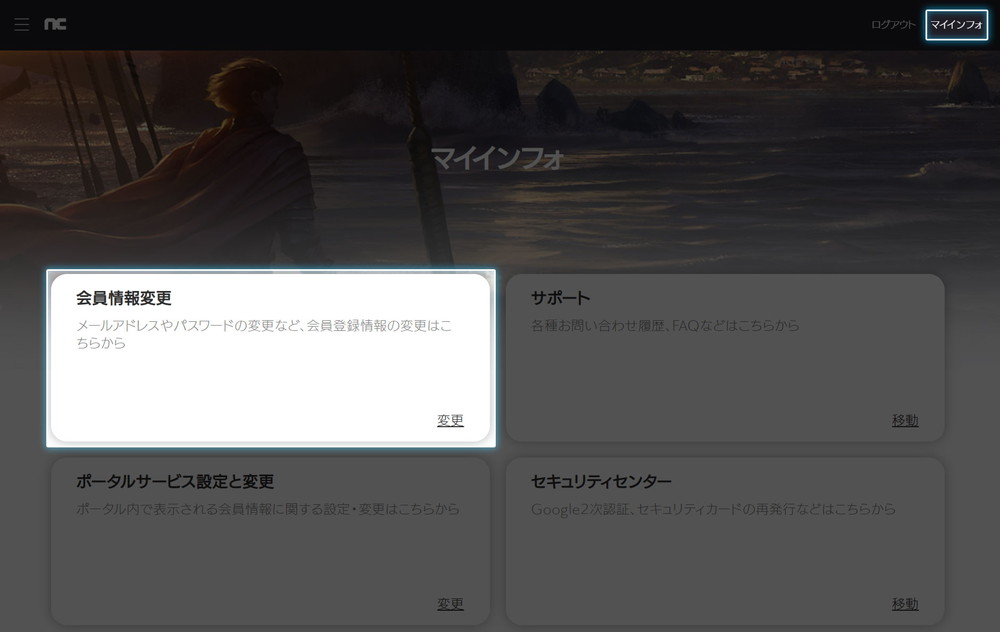Click the Google2次認証 description text
Screen dimensions: 1000x632
click(713, 509)
